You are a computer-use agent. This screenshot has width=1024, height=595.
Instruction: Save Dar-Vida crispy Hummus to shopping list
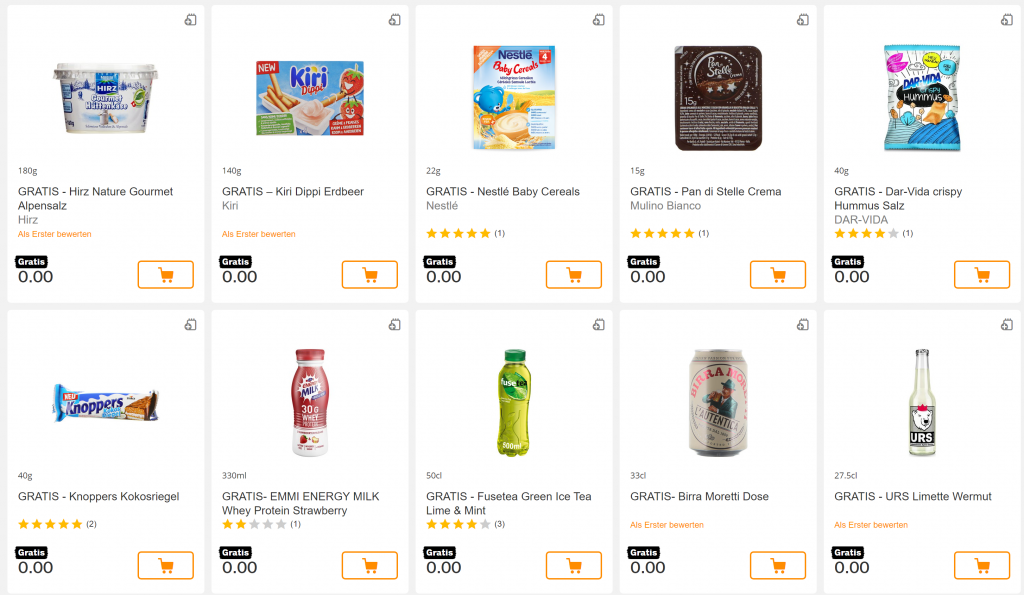1006,20
